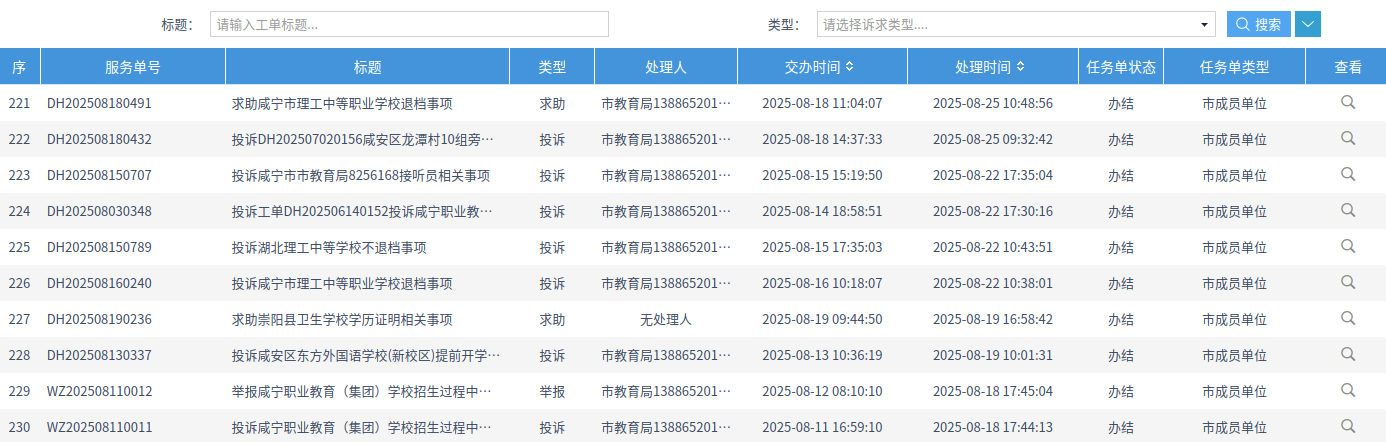View record DH202508150789 via magnifier icon

click(x=1348, y=246)
